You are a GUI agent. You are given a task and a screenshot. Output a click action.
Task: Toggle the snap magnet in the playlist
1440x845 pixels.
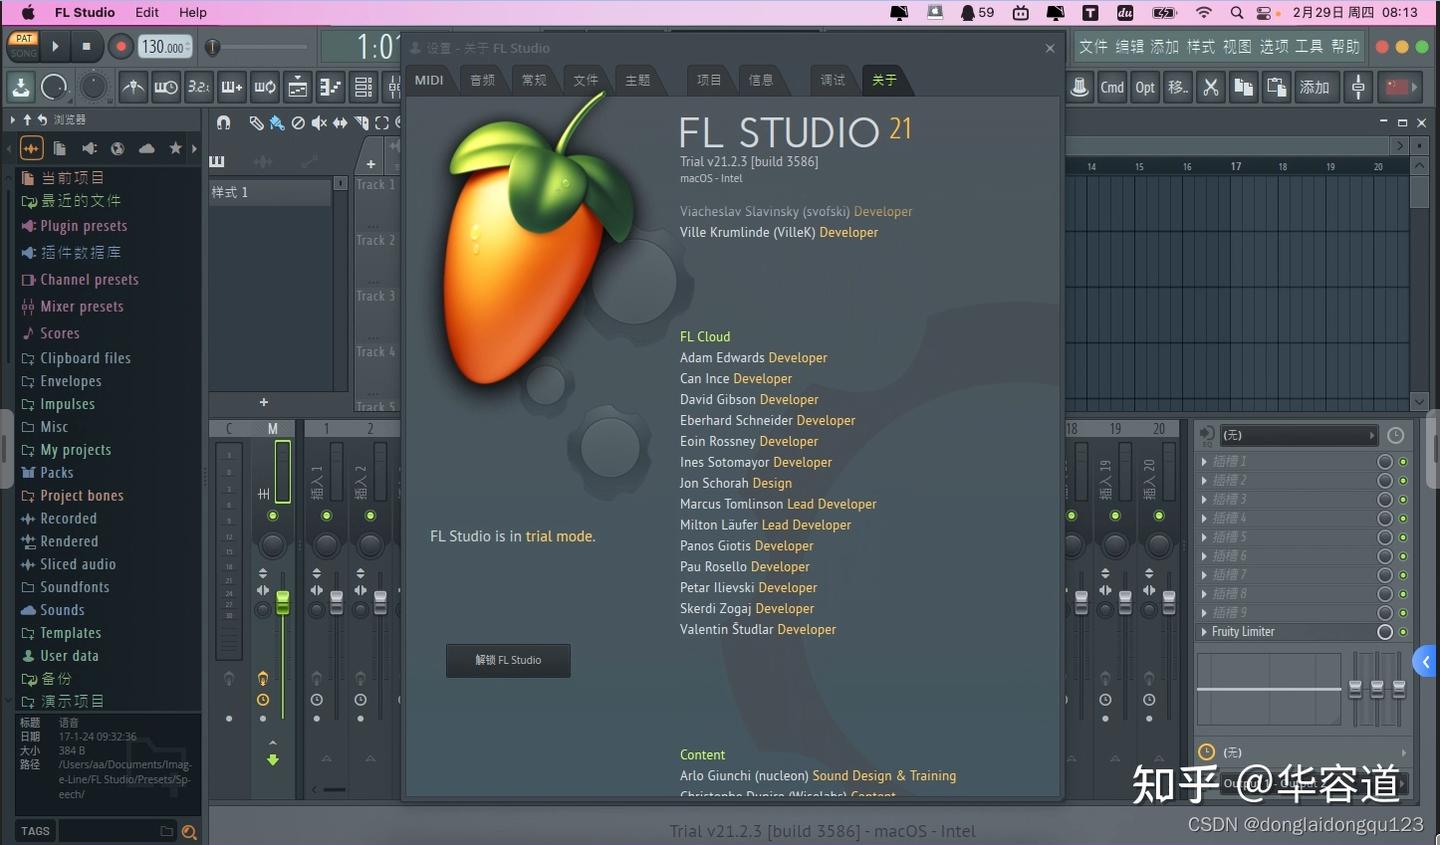point(224,123)
